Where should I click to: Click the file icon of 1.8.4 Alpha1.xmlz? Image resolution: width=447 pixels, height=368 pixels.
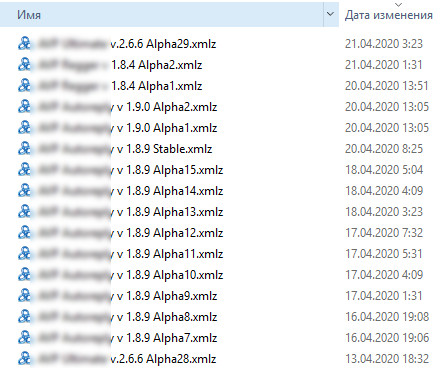[24, 86]
